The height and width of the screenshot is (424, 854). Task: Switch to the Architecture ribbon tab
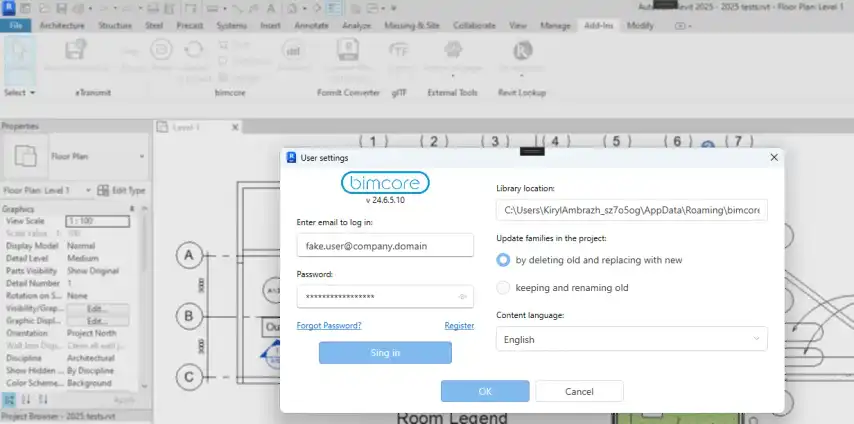62,26
